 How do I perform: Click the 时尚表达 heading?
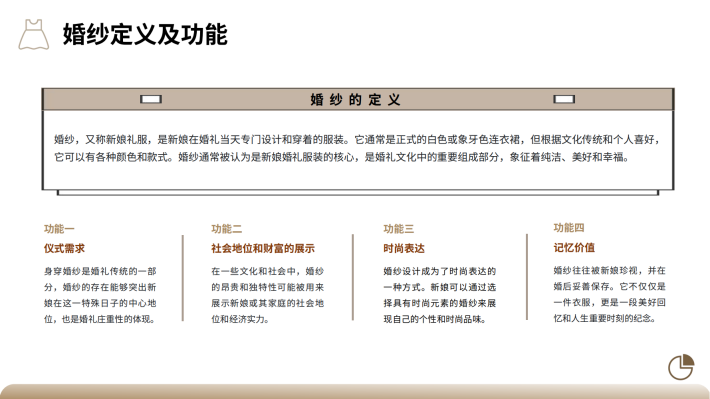pos(404,248)
